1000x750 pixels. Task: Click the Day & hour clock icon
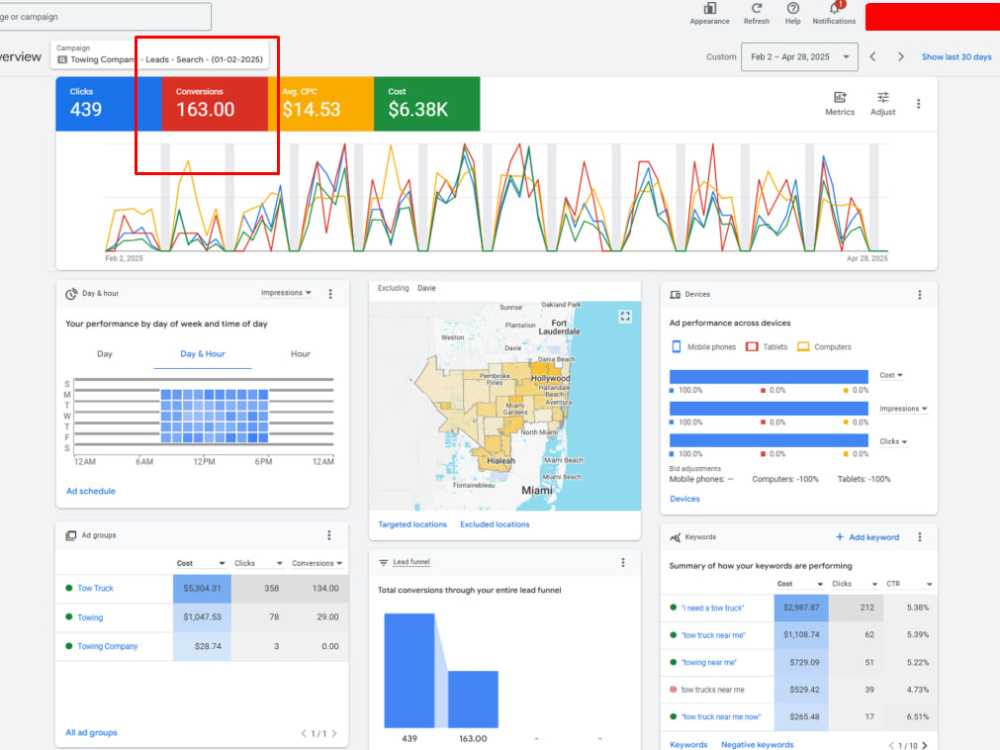(71, 294)
